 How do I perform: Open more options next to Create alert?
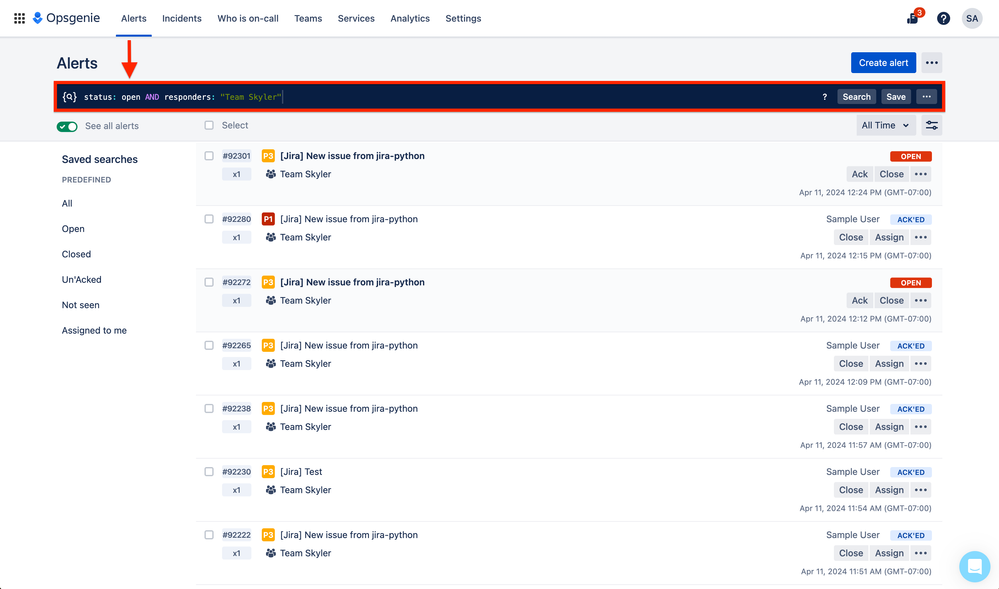(931, 62)
